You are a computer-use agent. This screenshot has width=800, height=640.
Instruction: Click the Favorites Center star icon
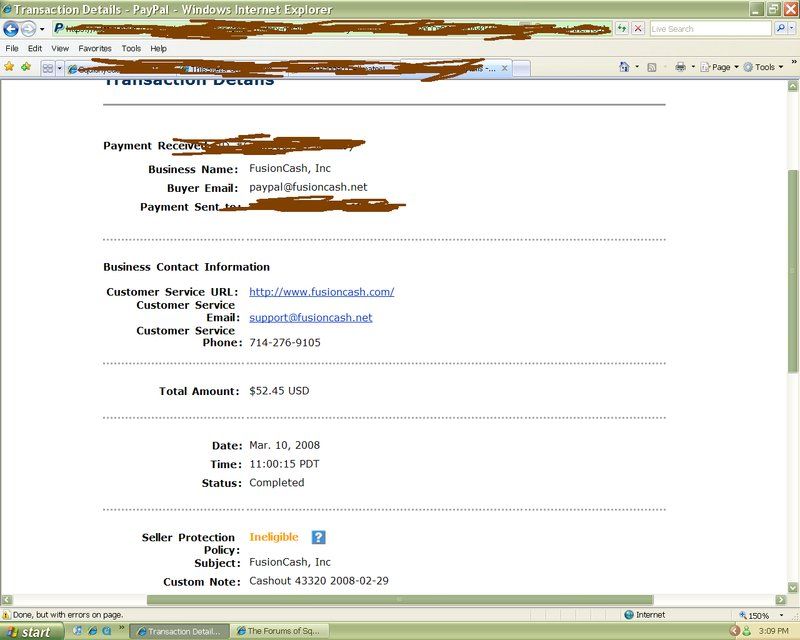pos(9,67)
